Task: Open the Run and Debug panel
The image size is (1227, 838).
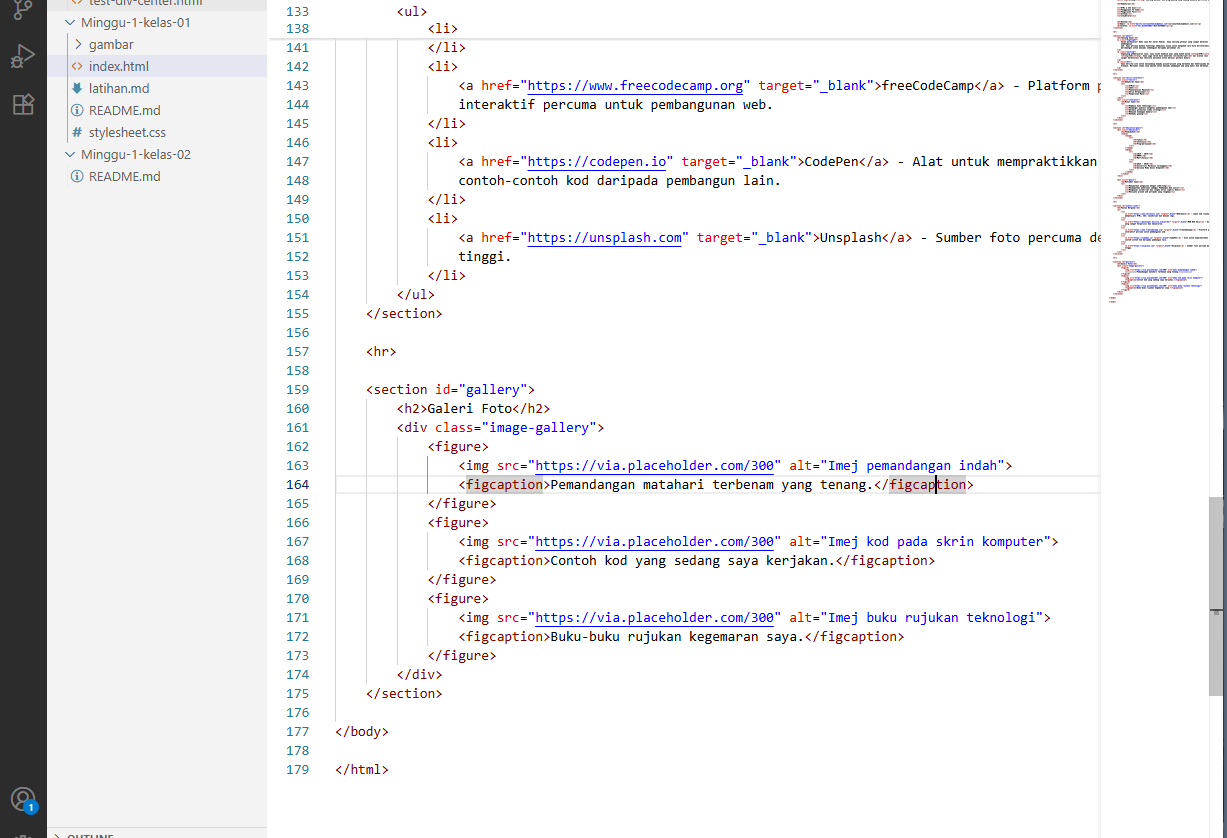Action: [x=22, y=56]
